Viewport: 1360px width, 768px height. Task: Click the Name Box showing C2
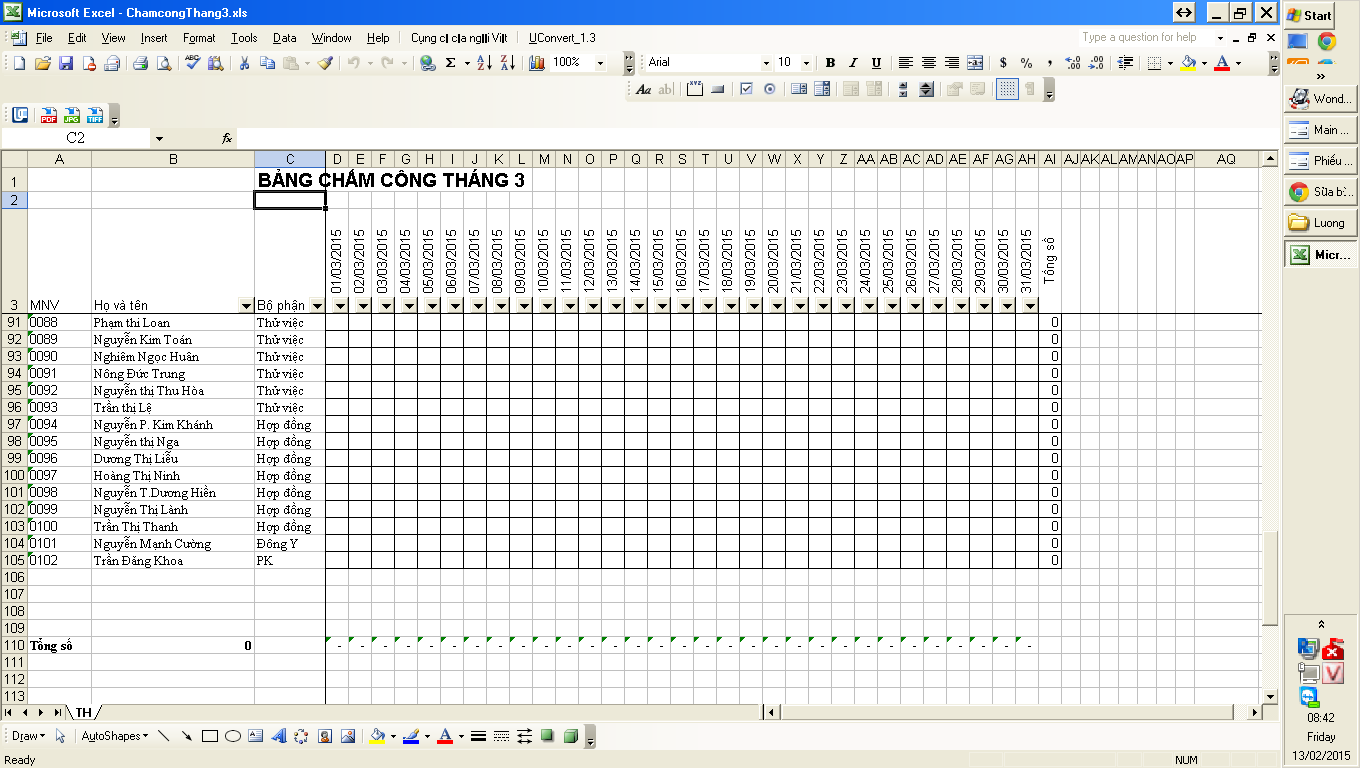[76, 138]
